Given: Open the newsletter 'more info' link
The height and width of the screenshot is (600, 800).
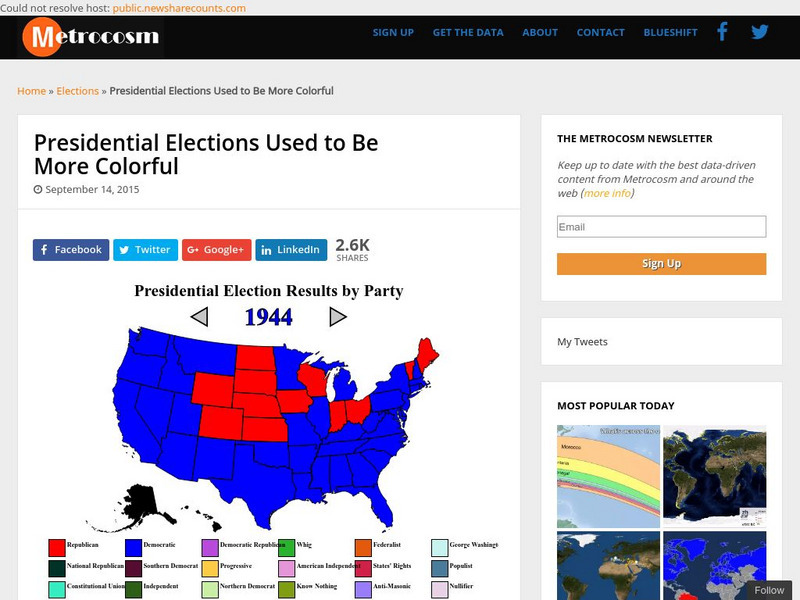Looking at the screenshot, I should tap(607, 193).
